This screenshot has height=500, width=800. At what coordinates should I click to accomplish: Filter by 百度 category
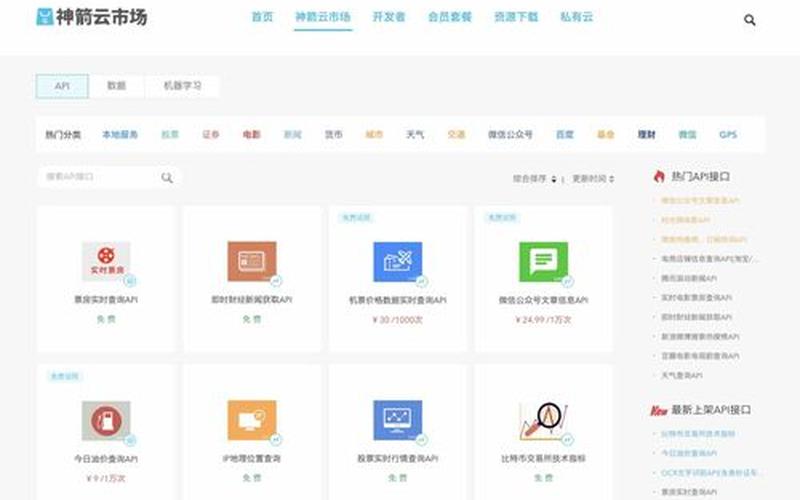tap(565, 135)
